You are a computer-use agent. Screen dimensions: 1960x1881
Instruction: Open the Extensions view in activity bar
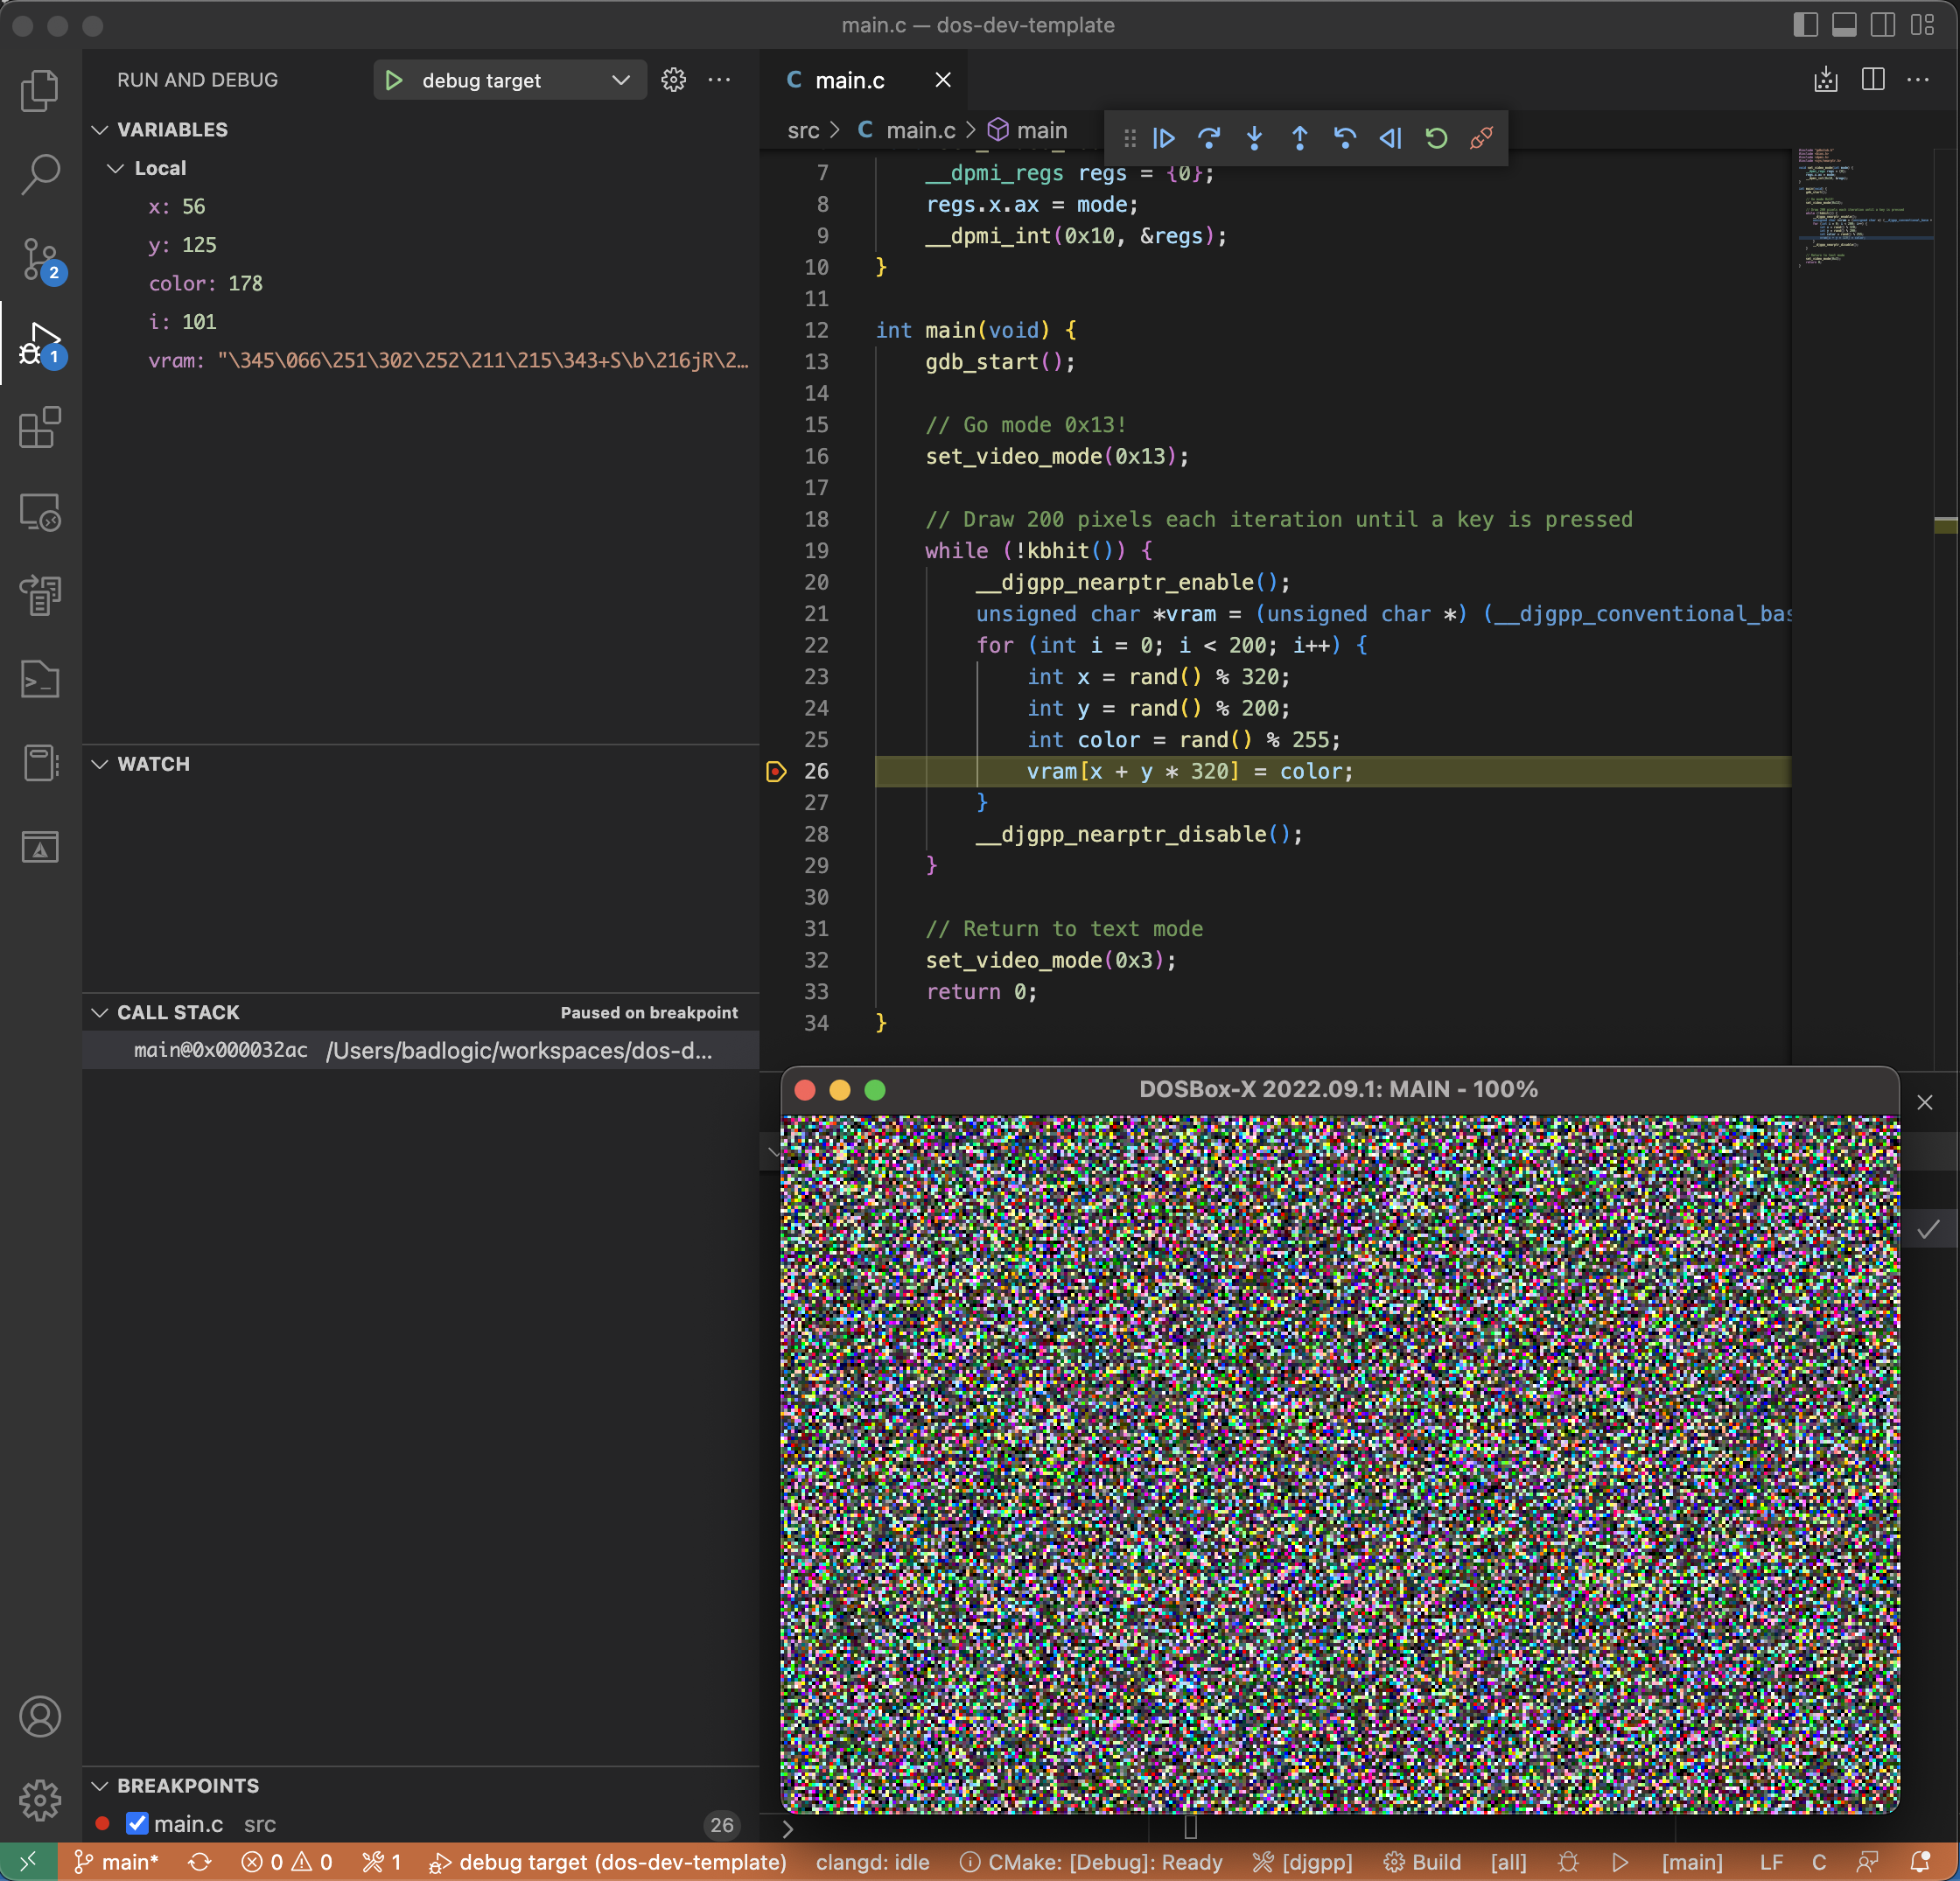pyautogui.click(x=40, y=428)
